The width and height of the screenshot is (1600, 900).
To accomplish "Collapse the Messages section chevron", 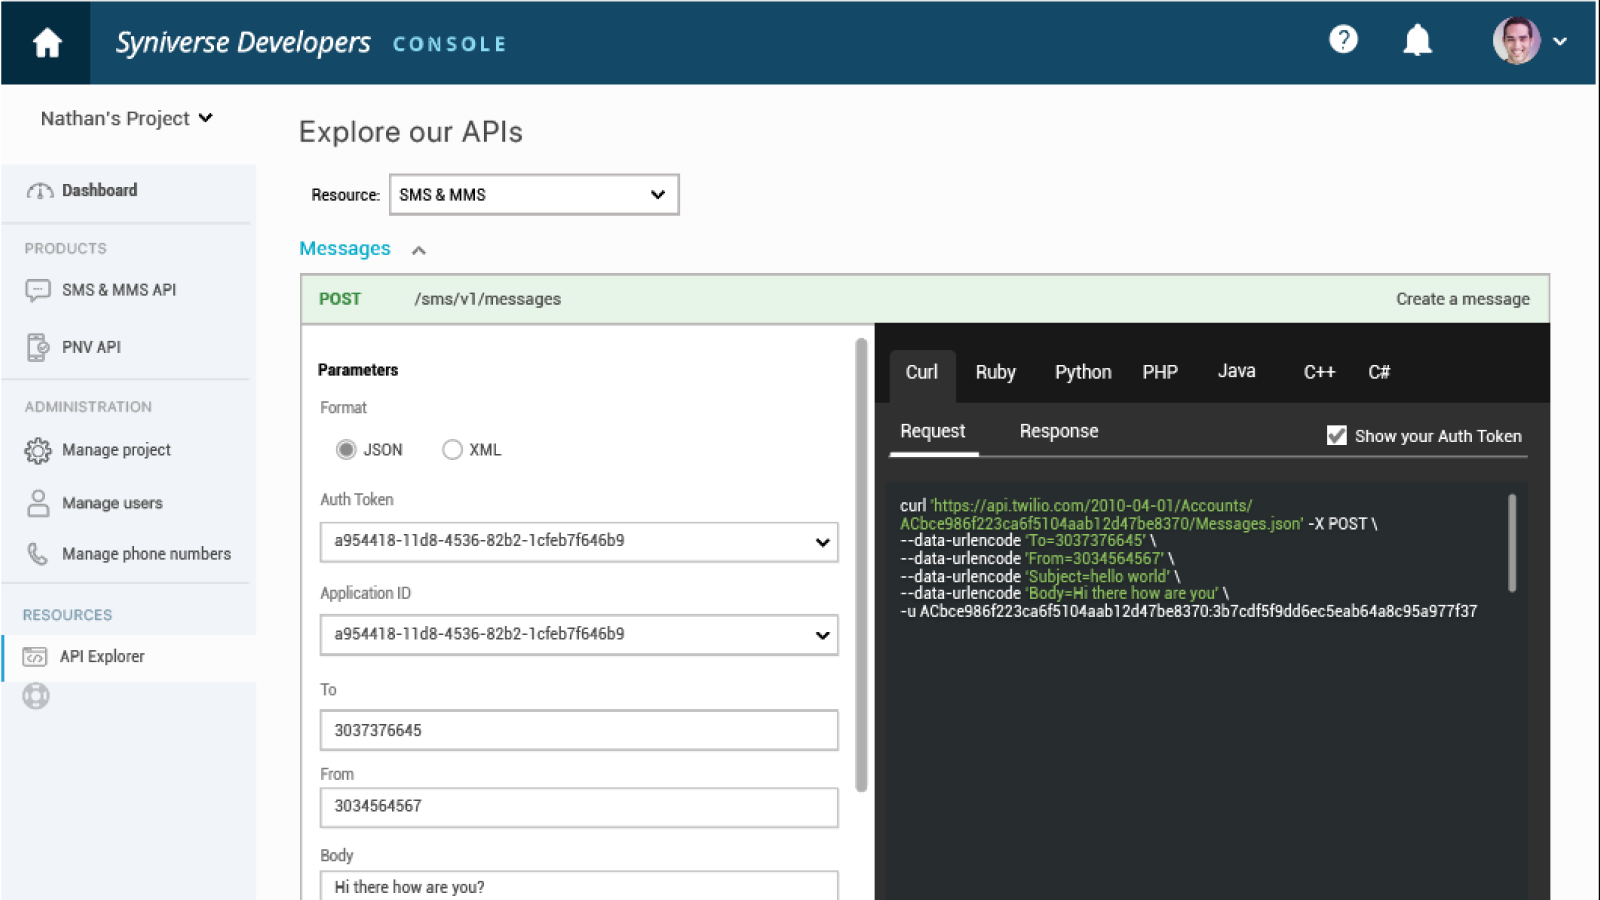I will coord(419,250).
